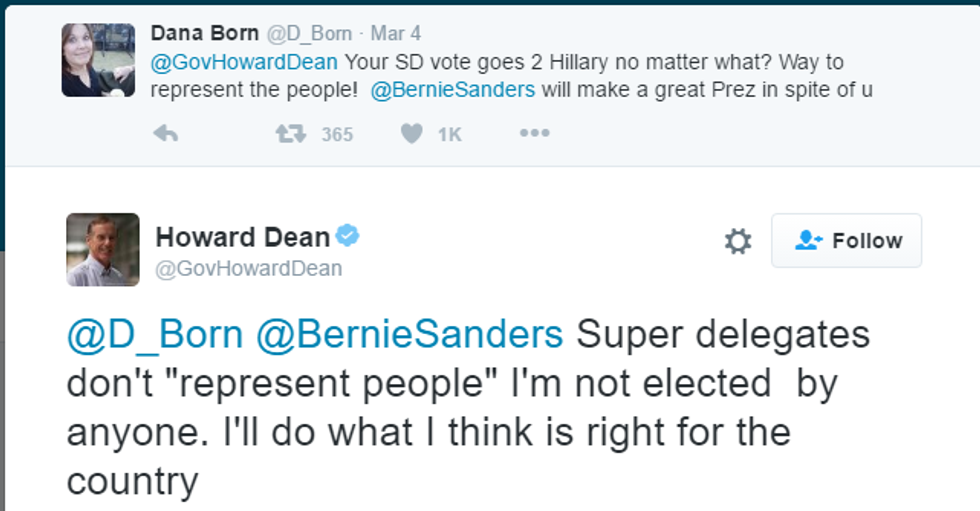Screen dimensions: 980x511
Task: Open the three-dots more options menu
Action: pyautogui.click(x=534, y=133)
